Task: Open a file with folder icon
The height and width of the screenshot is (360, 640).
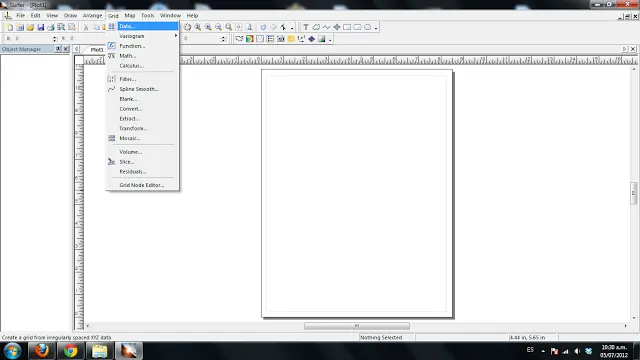Action: (30, 27)
